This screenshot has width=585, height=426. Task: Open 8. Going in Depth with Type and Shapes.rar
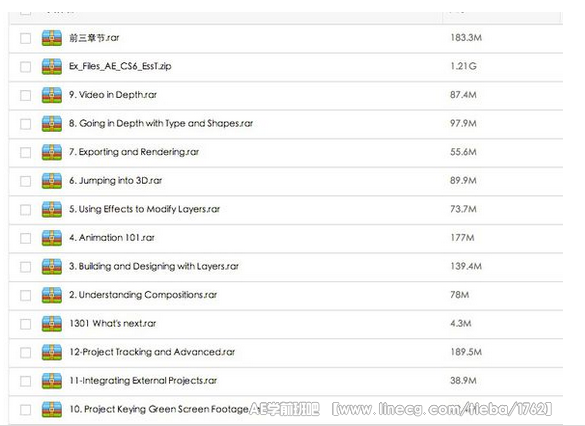(x=161, y=123)
